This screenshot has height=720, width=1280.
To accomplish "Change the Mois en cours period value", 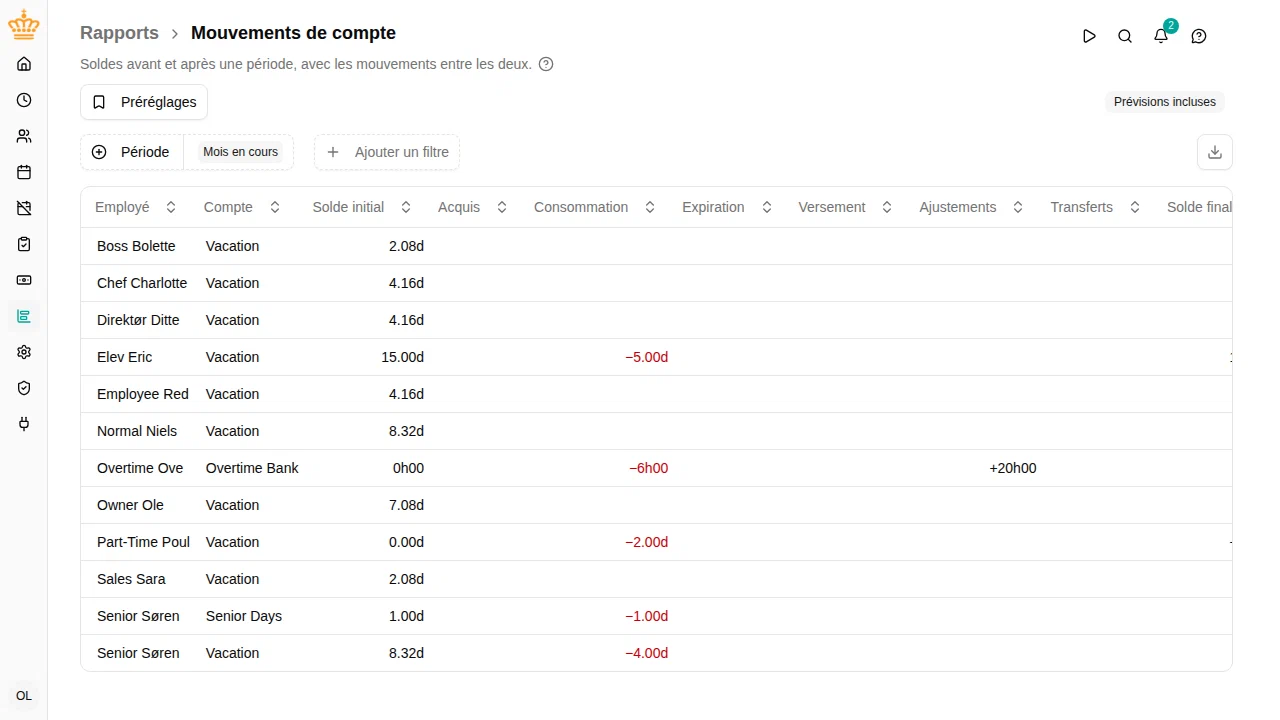I will pyautogui.click(x=240, y=152).
